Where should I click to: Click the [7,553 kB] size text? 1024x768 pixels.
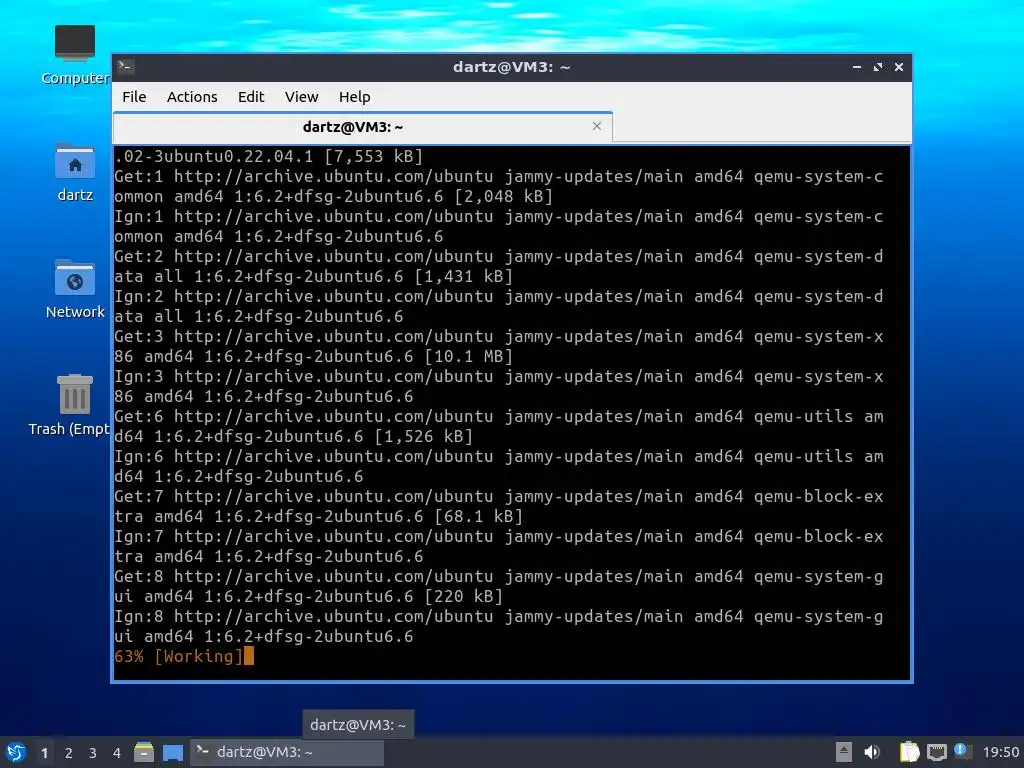click(374, 157)
